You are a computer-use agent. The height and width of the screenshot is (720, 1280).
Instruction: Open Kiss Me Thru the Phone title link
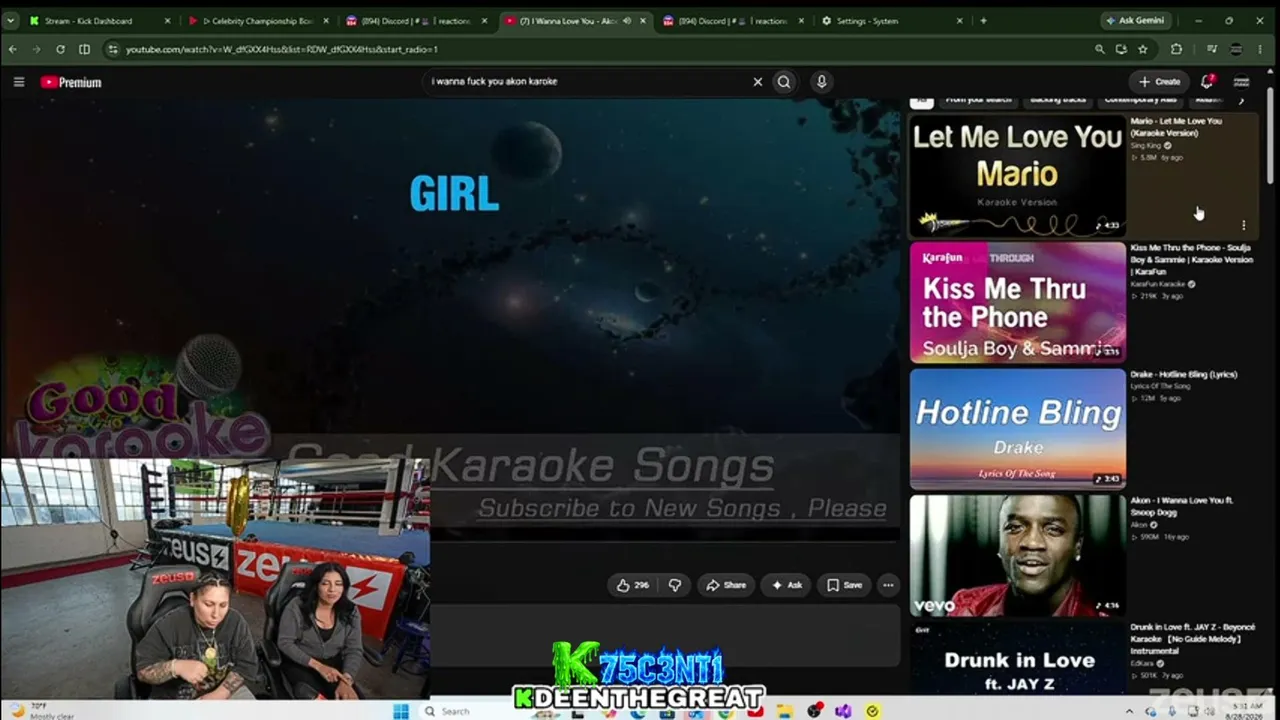[x=1191, y=259]
